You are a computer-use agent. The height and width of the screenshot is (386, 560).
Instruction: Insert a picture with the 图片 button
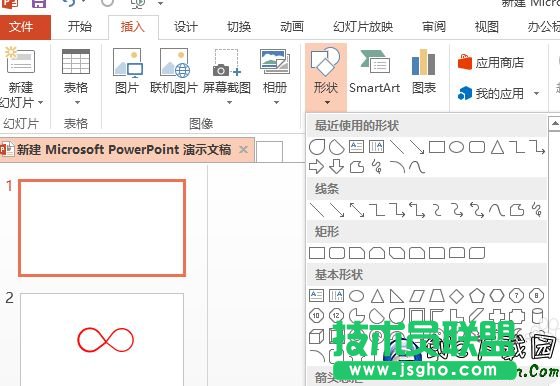pos(127,71)
